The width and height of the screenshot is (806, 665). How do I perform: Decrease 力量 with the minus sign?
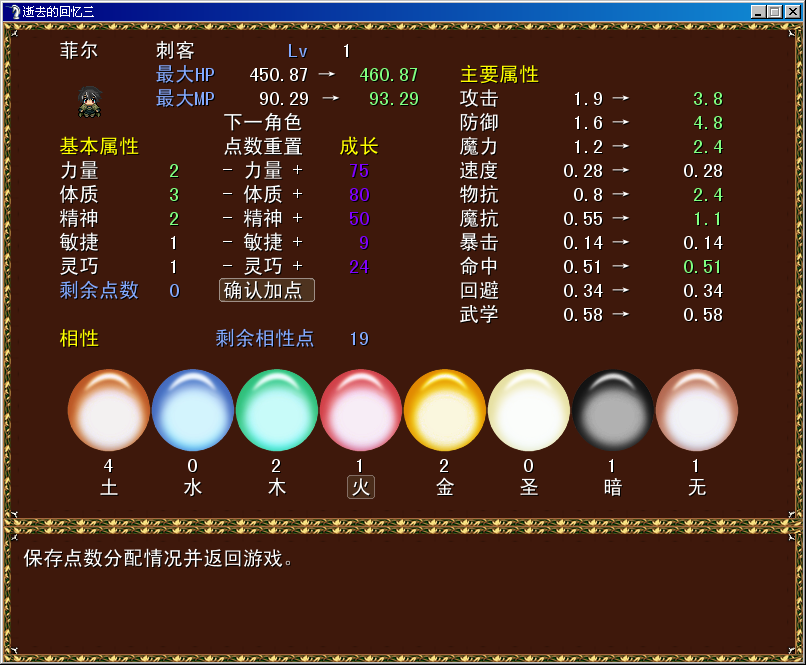coord(228,170)
